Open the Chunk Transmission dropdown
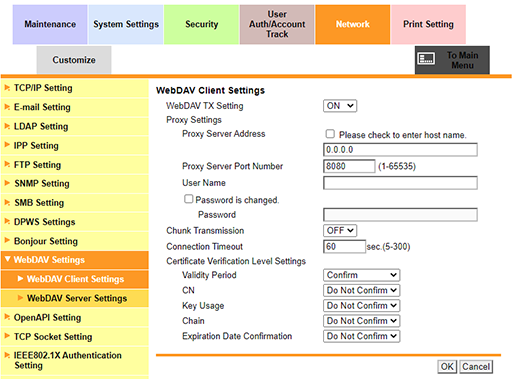 pos(340,230)
